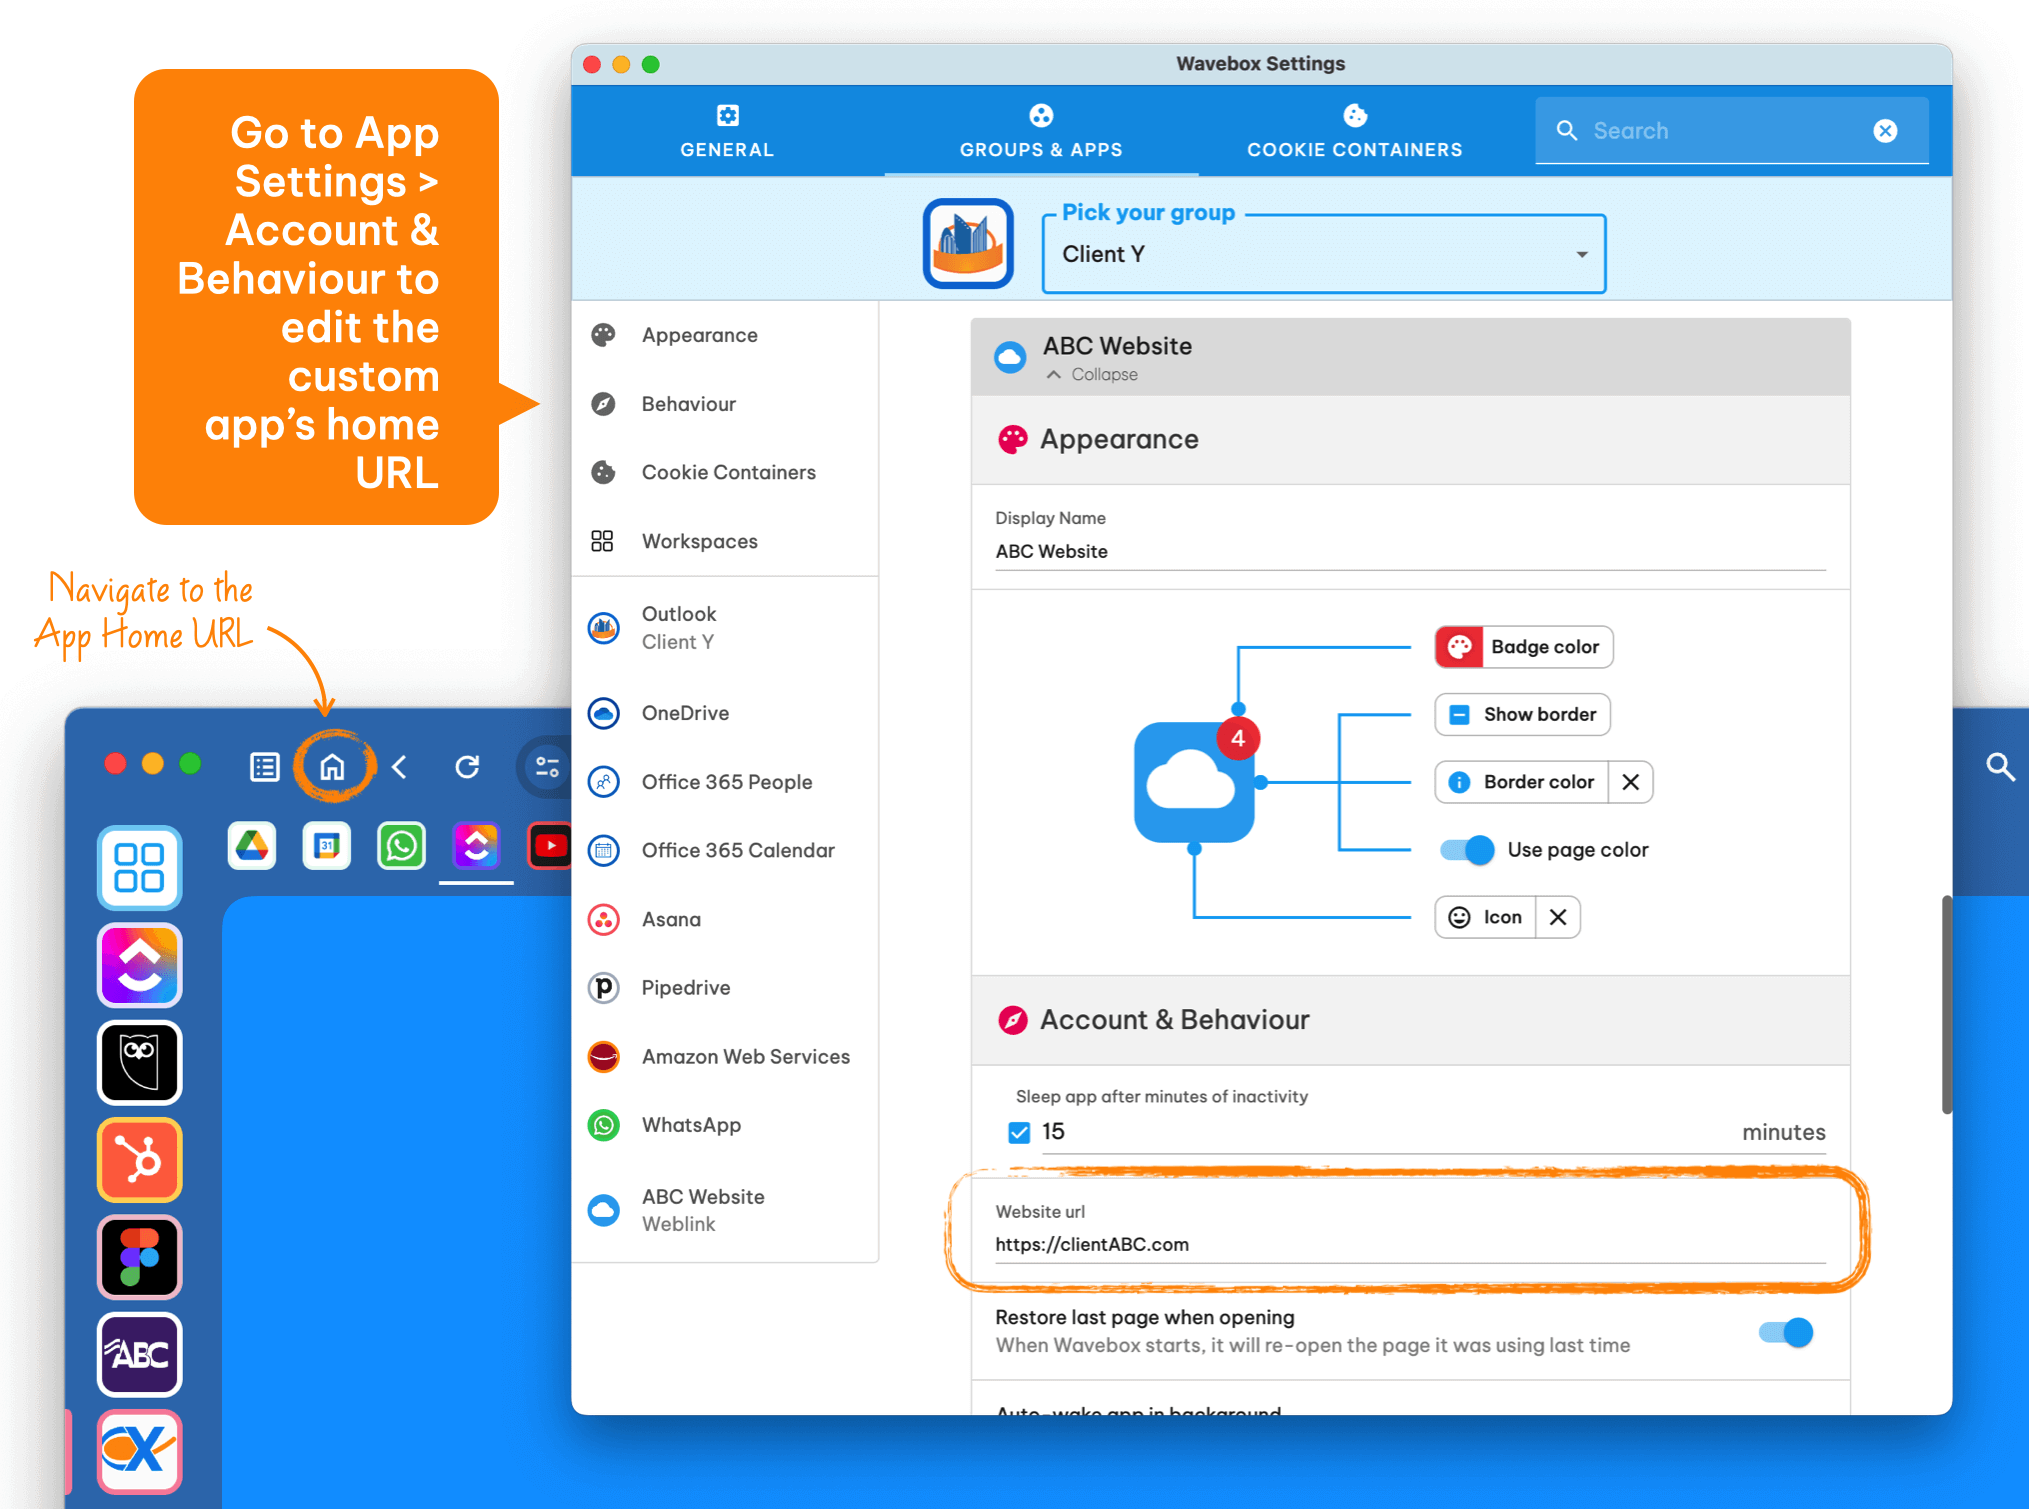Image resolution: width=2029 pixels, height=1509 pixels.
Task: Enable Sleep app after inactivity checkbox
Action: [1016, 1130]
